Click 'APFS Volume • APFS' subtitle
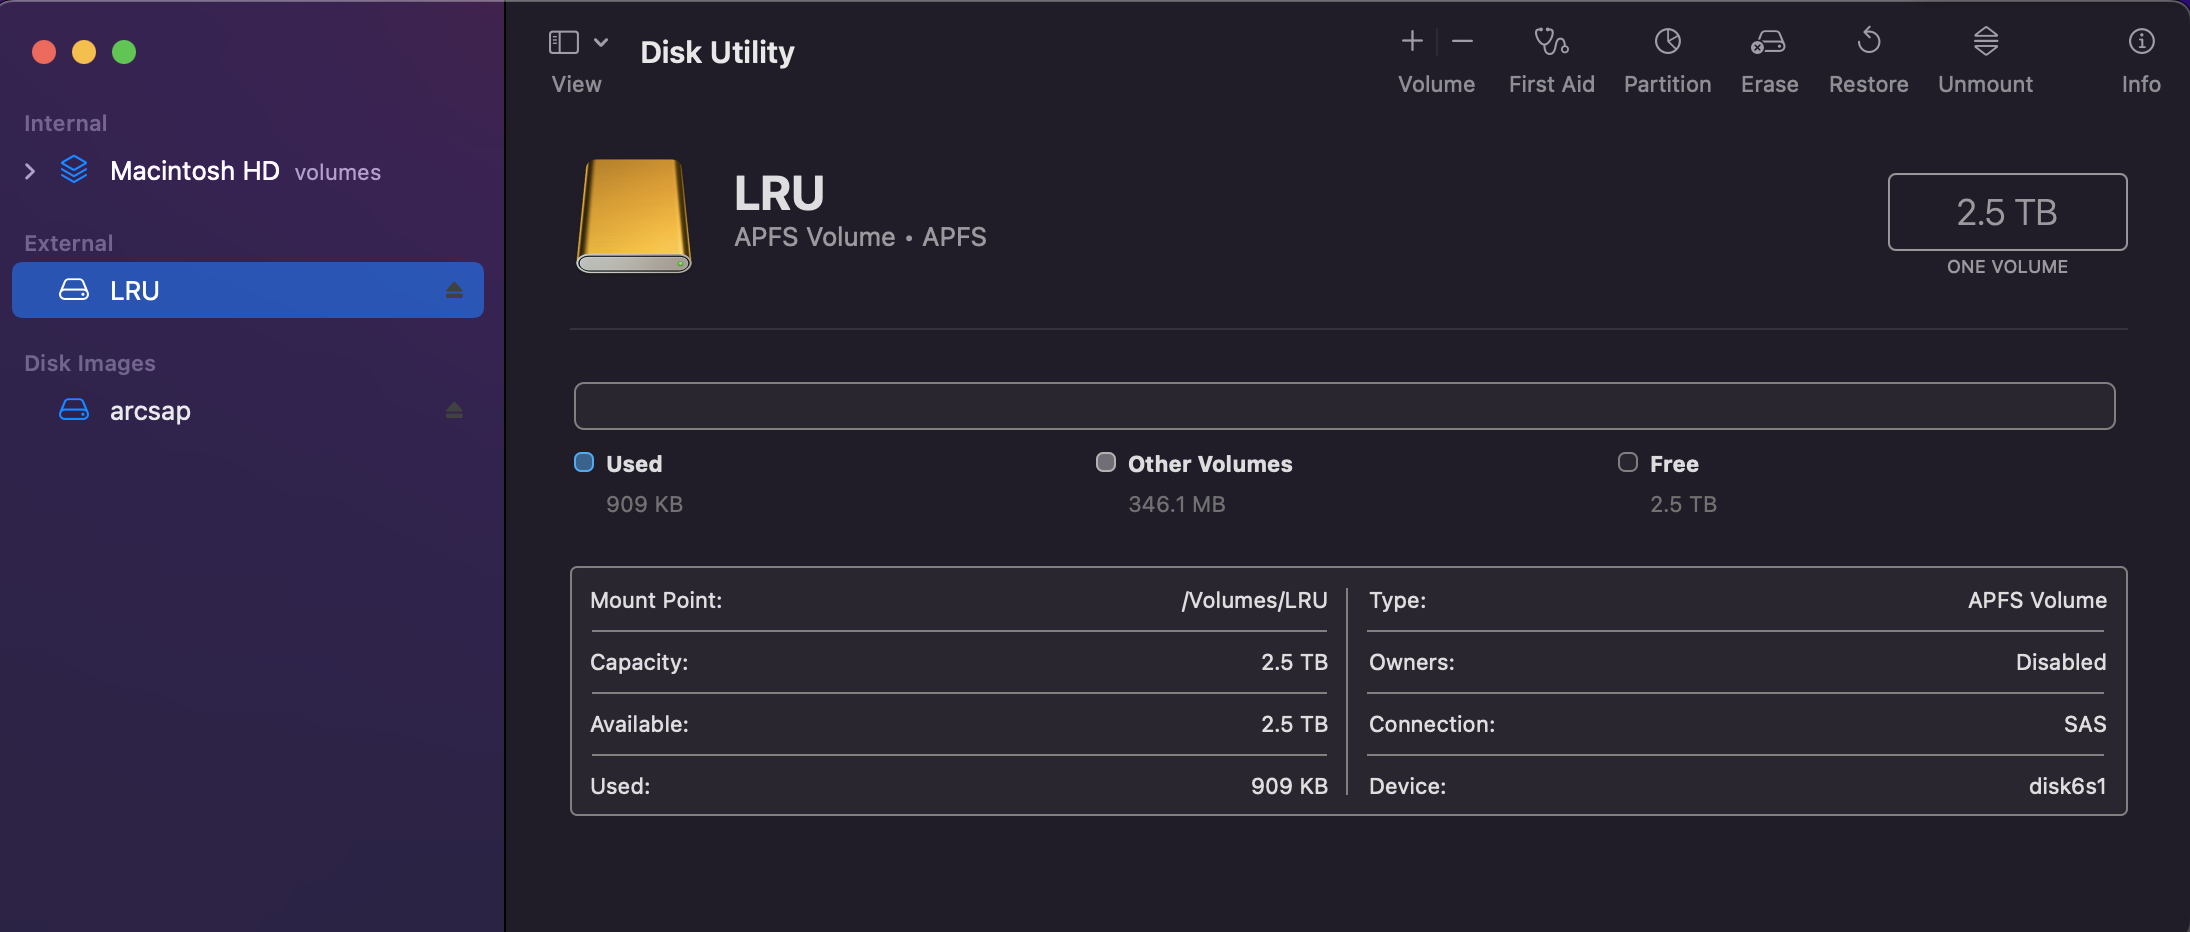 pyautogui.click(x=860, y=237)
